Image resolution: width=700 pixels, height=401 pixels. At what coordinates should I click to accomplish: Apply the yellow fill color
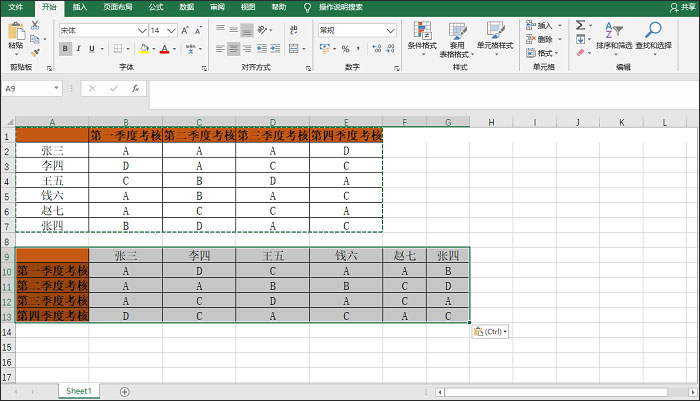pos(144,49)
